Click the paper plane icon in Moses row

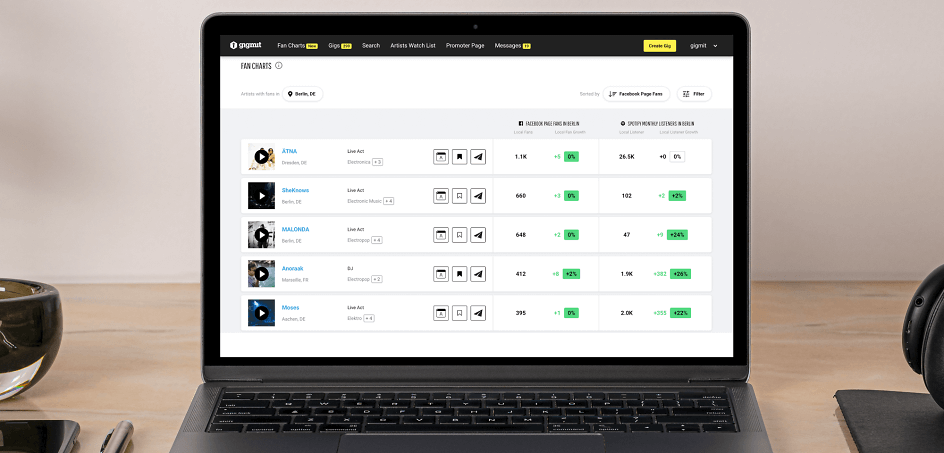[x=478, y=313]
